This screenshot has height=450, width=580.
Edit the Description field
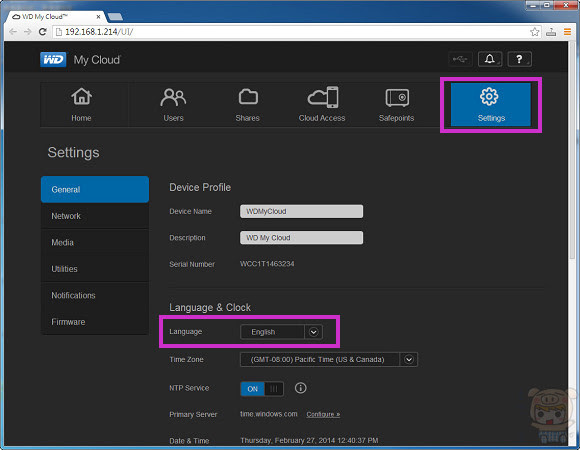pyautogui.click(x=301, y=238)
